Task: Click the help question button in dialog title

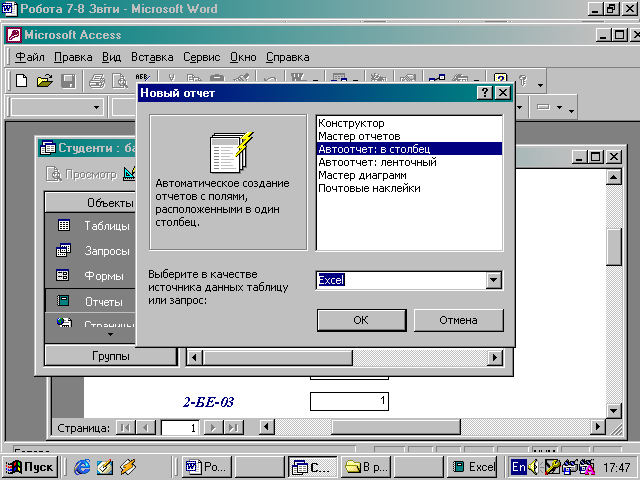Action: 484,93
